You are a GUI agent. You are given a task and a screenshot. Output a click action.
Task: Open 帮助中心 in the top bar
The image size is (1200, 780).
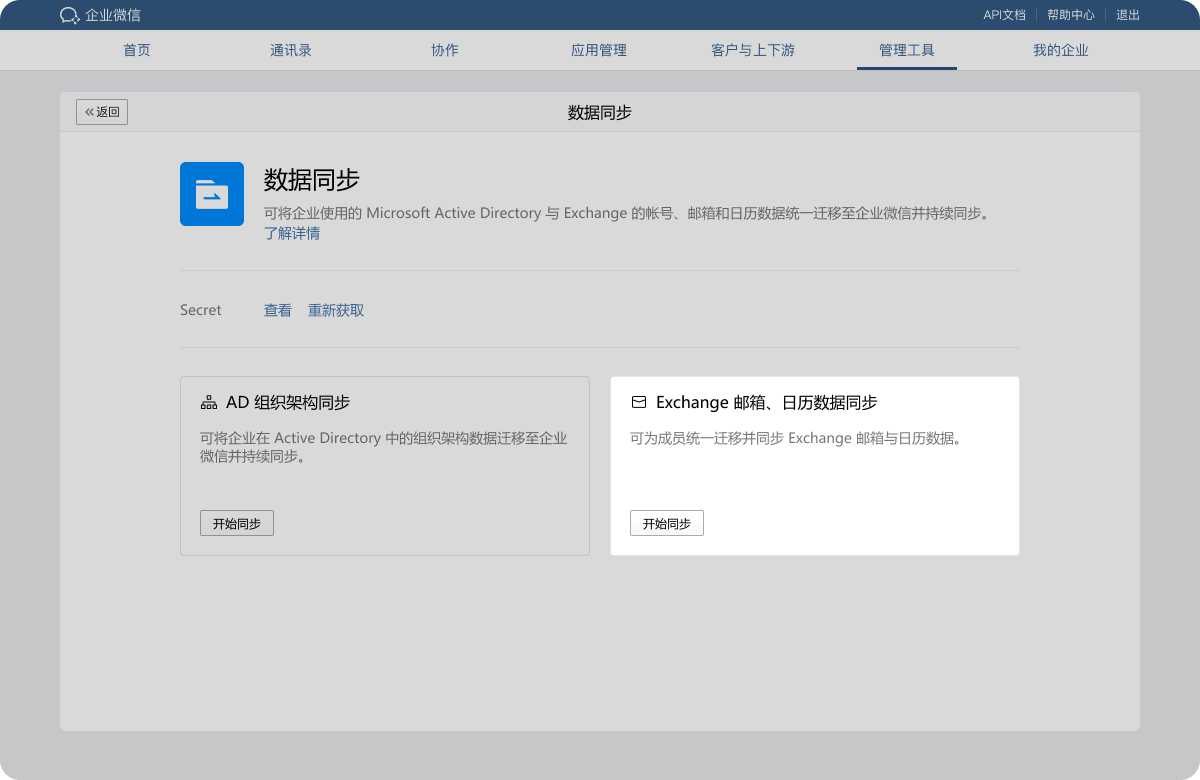tap(1070, 15)
